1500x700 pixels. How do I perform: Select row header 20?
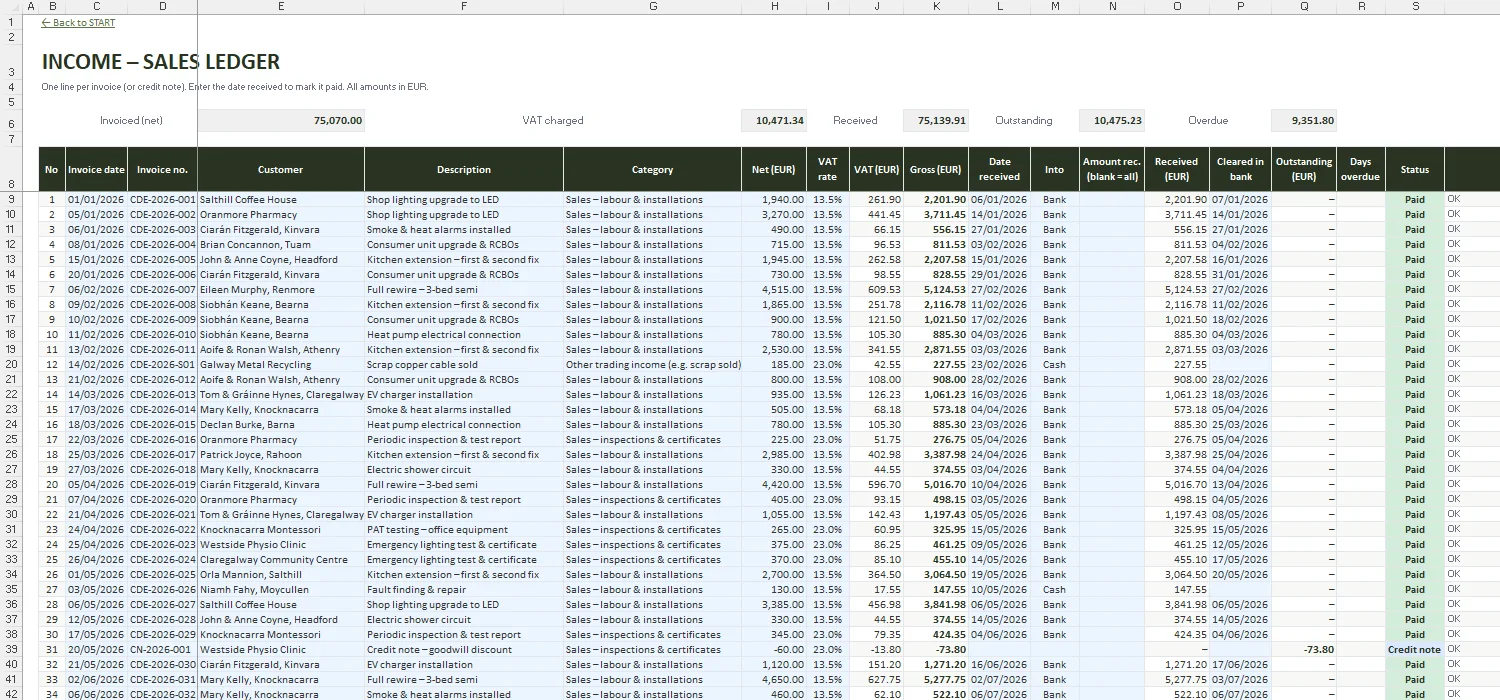click(x=11, y=365)
